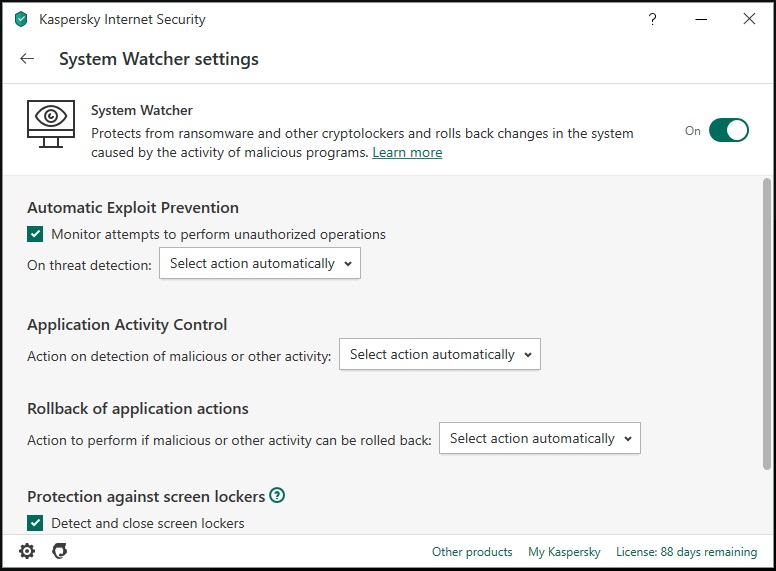Open the Other products link
776x571 pixels.
click(x=472, y=552)
